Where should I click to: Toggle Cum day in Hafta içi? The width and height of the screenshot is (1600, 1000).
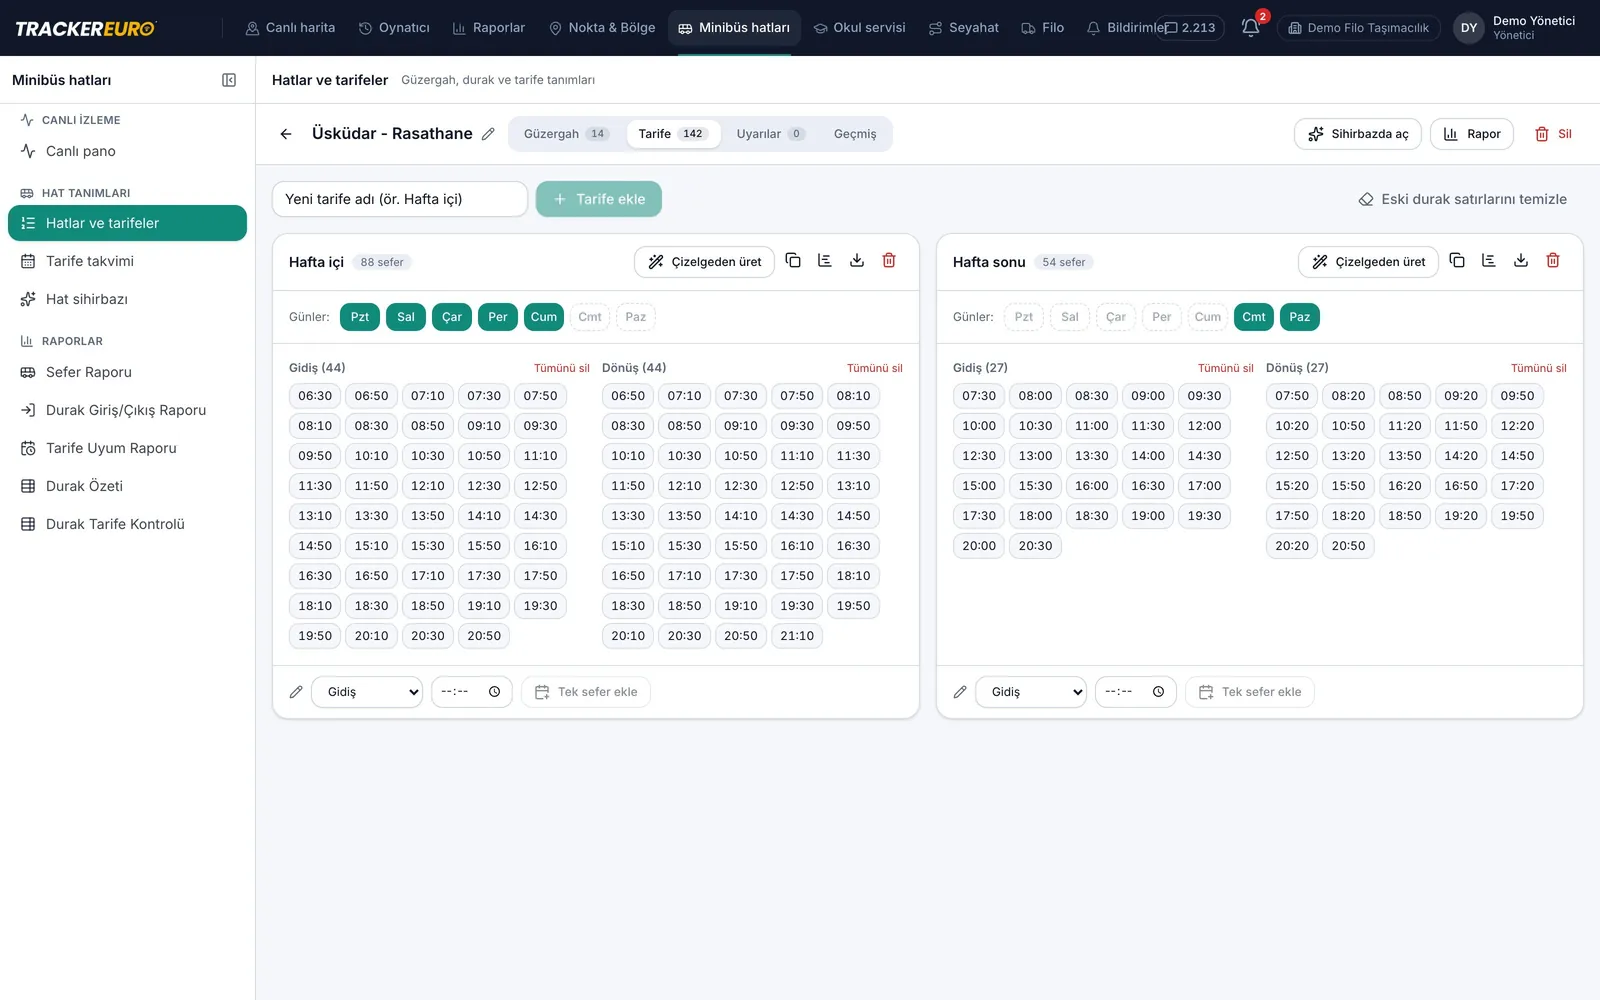pyautogui.click(x=544, y=317)
